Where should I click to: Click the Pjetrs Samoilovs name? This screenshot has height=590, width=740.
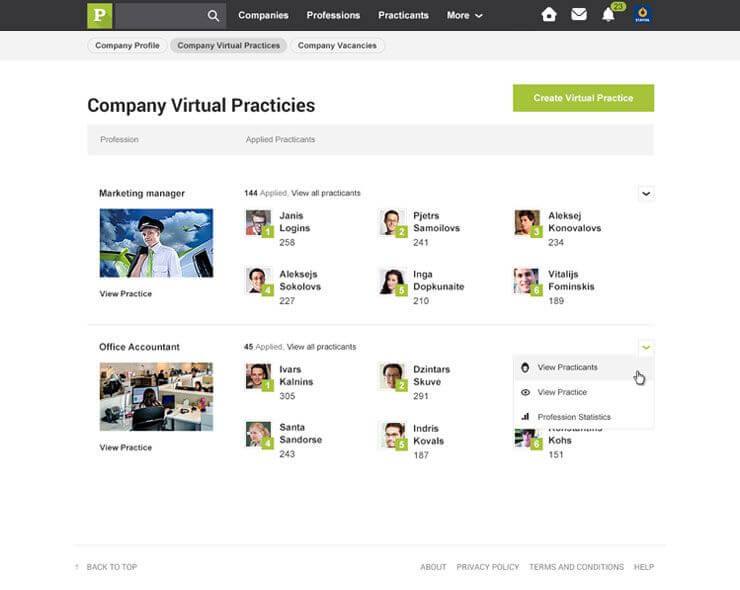click(437, 222)
